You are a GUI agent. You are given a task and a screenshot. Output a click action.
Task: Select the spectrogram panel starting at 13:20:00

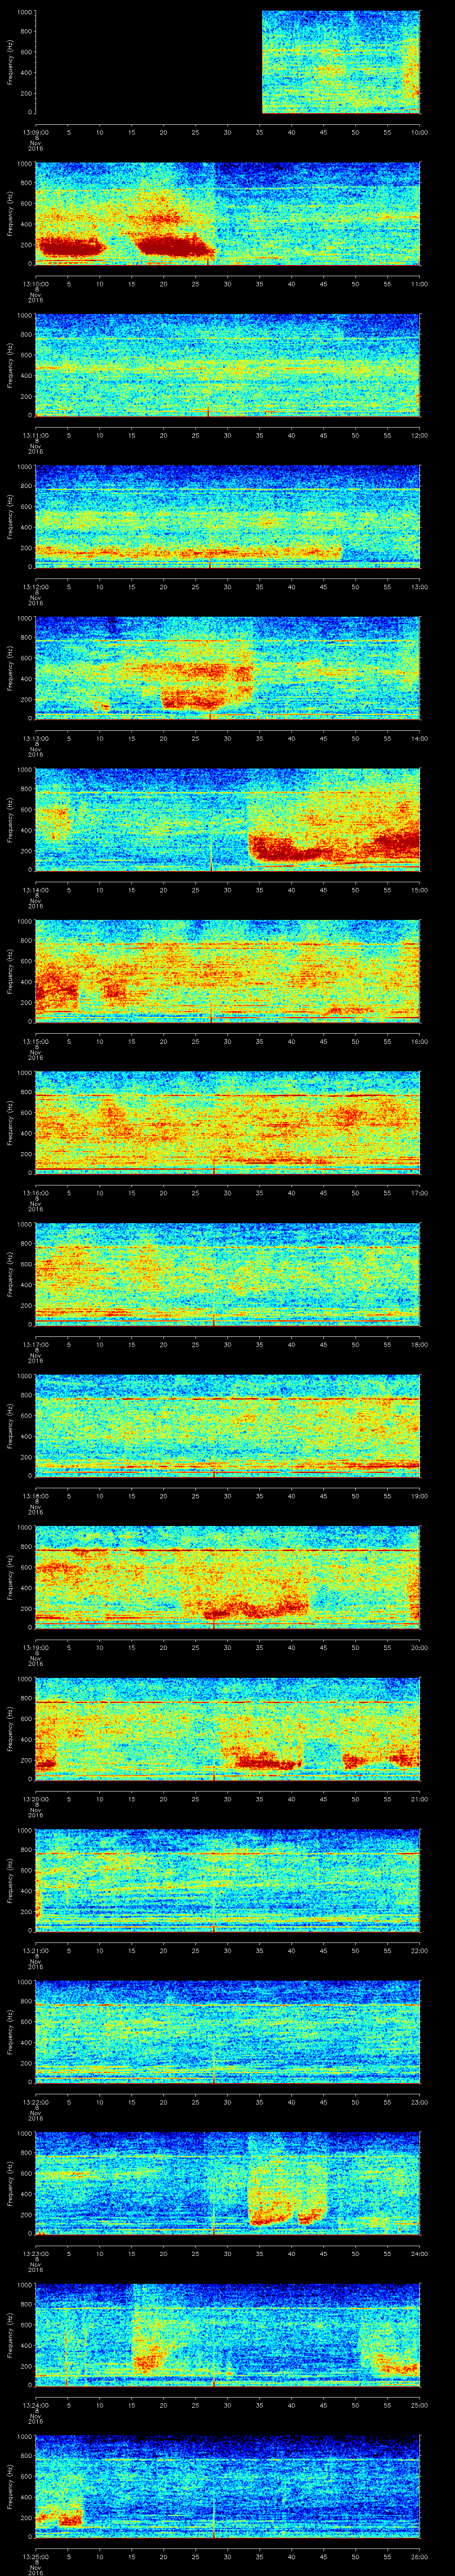227,1729
